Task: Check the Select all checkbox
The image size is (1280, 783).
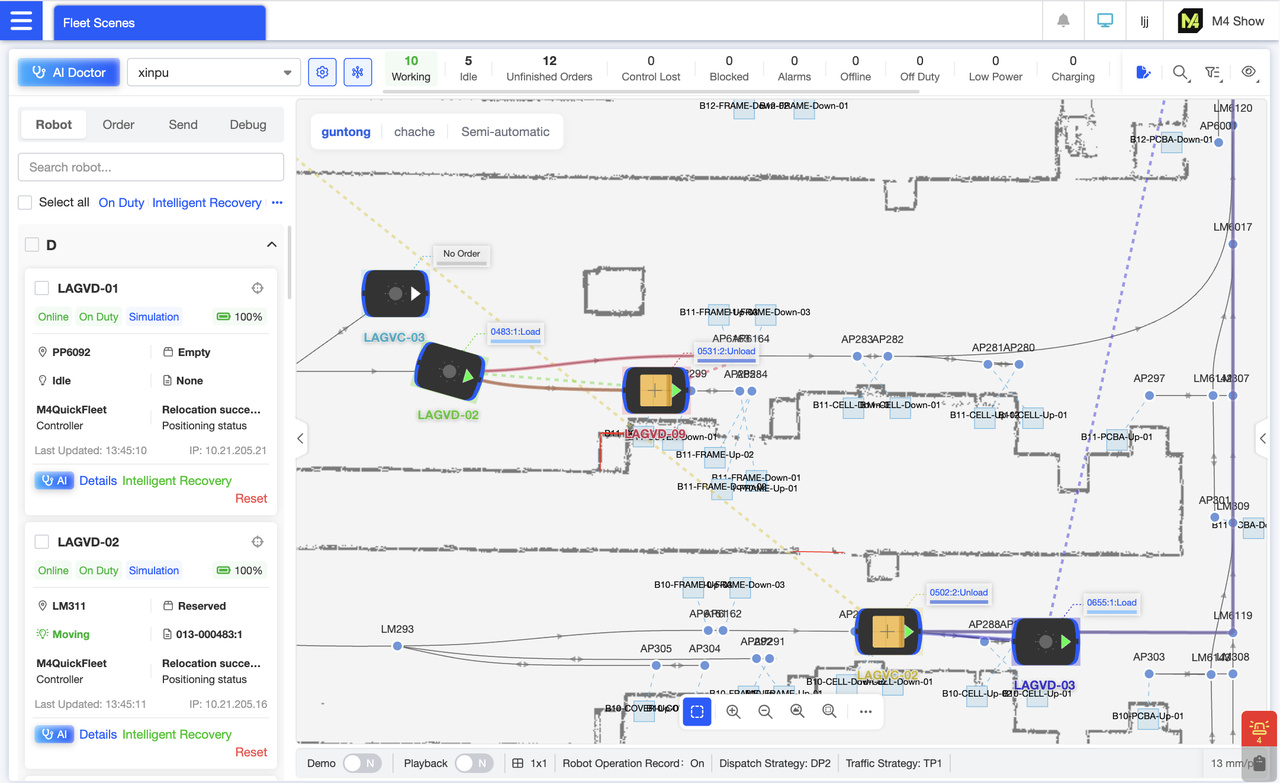Action: point(24,202)
